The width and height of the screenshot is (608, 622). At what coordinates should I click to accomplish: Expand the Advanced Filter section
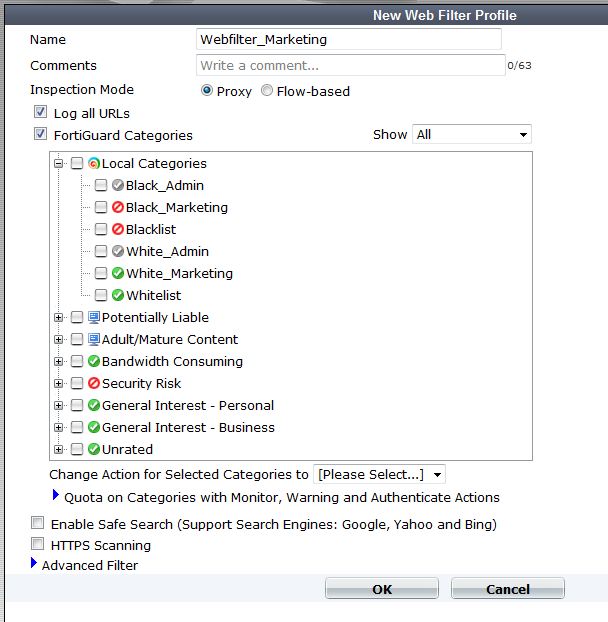(34, 563)
